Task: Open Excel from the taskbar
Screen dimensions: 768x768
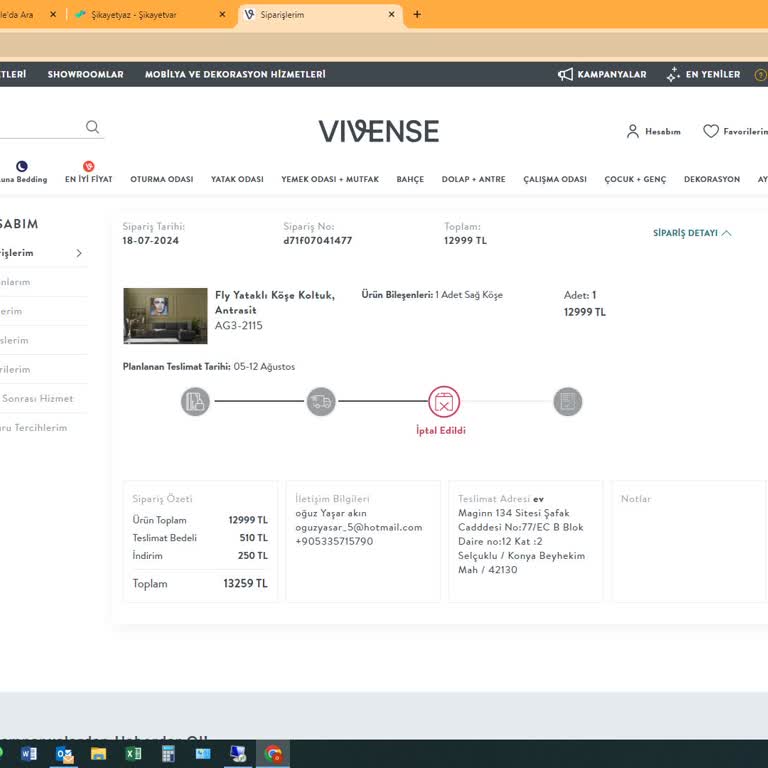Action: [x=133, y=753]
